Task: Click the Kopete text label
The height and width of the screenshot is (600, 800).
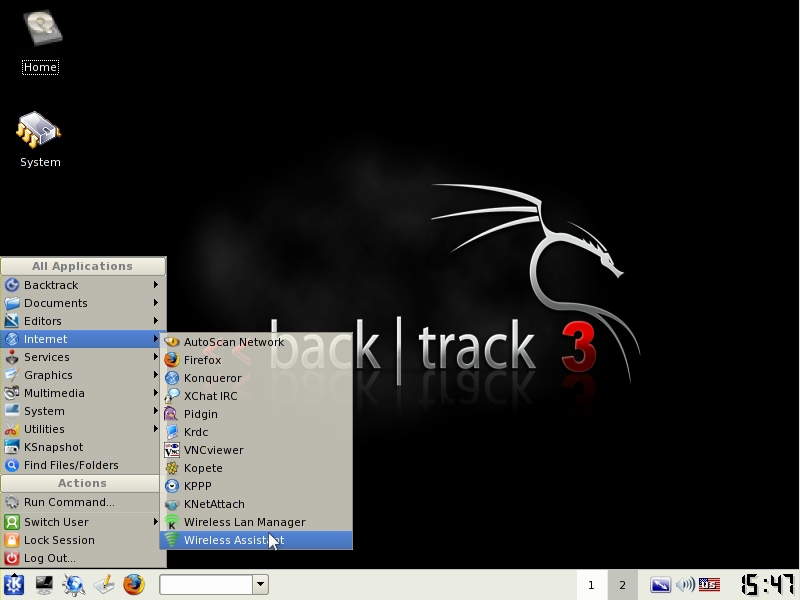Action: click(x=203, y=468)
